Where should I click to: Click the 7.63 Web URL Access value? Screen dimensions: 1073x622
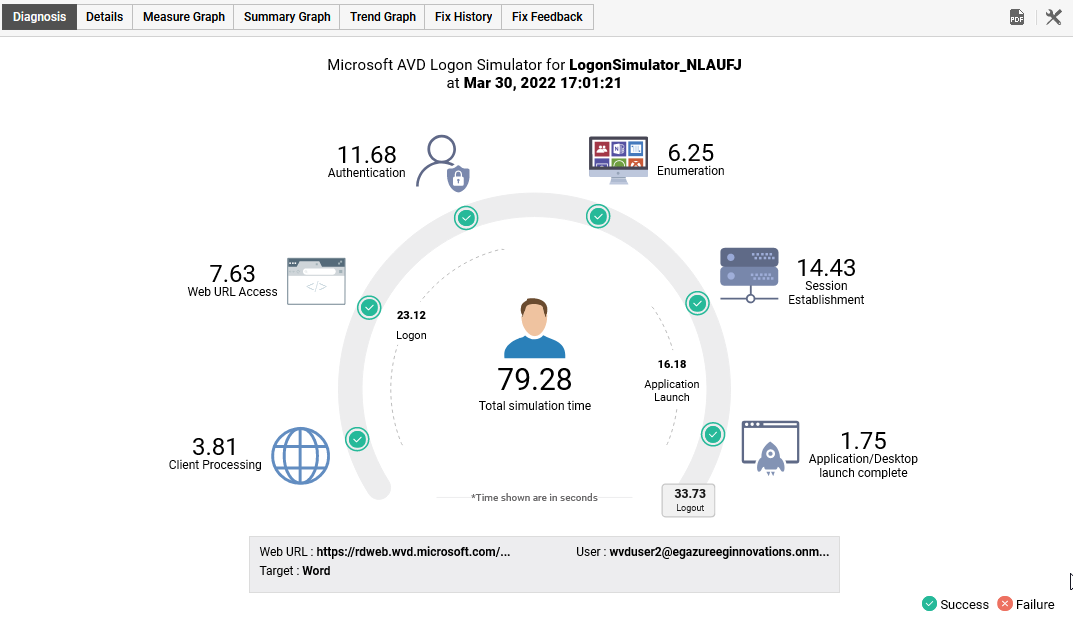tap(232, 274)
